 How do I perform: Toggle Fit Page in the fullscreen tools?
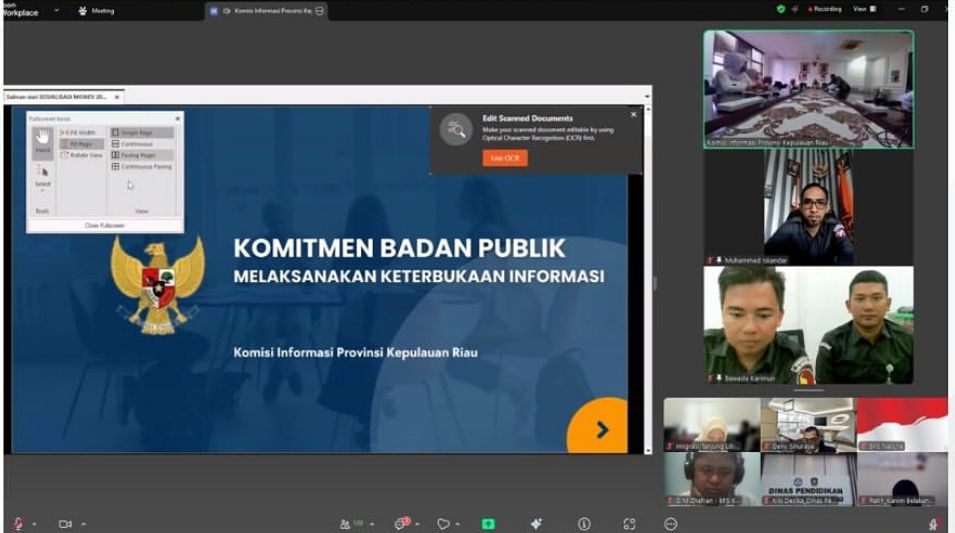(82, 144)
